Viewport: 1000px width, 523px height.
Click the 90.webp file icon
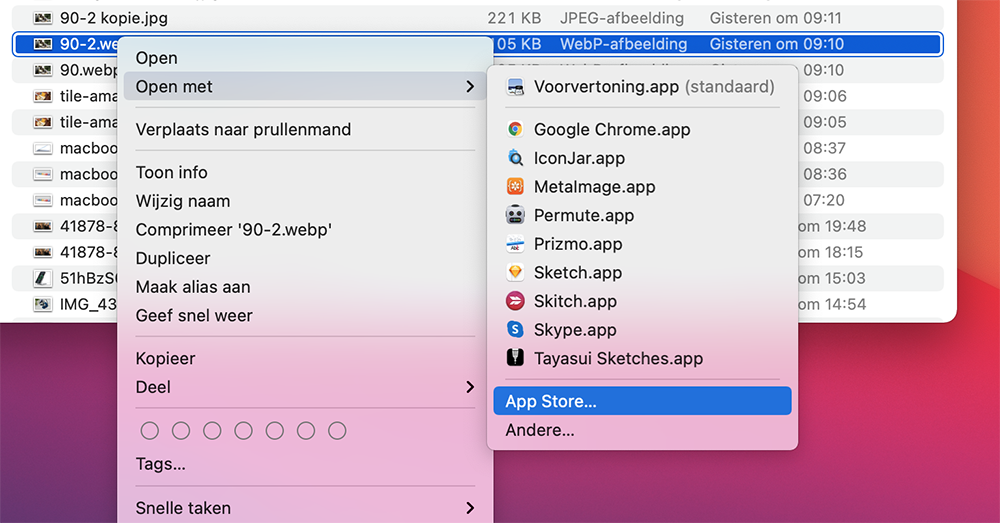tap(43, 70)
